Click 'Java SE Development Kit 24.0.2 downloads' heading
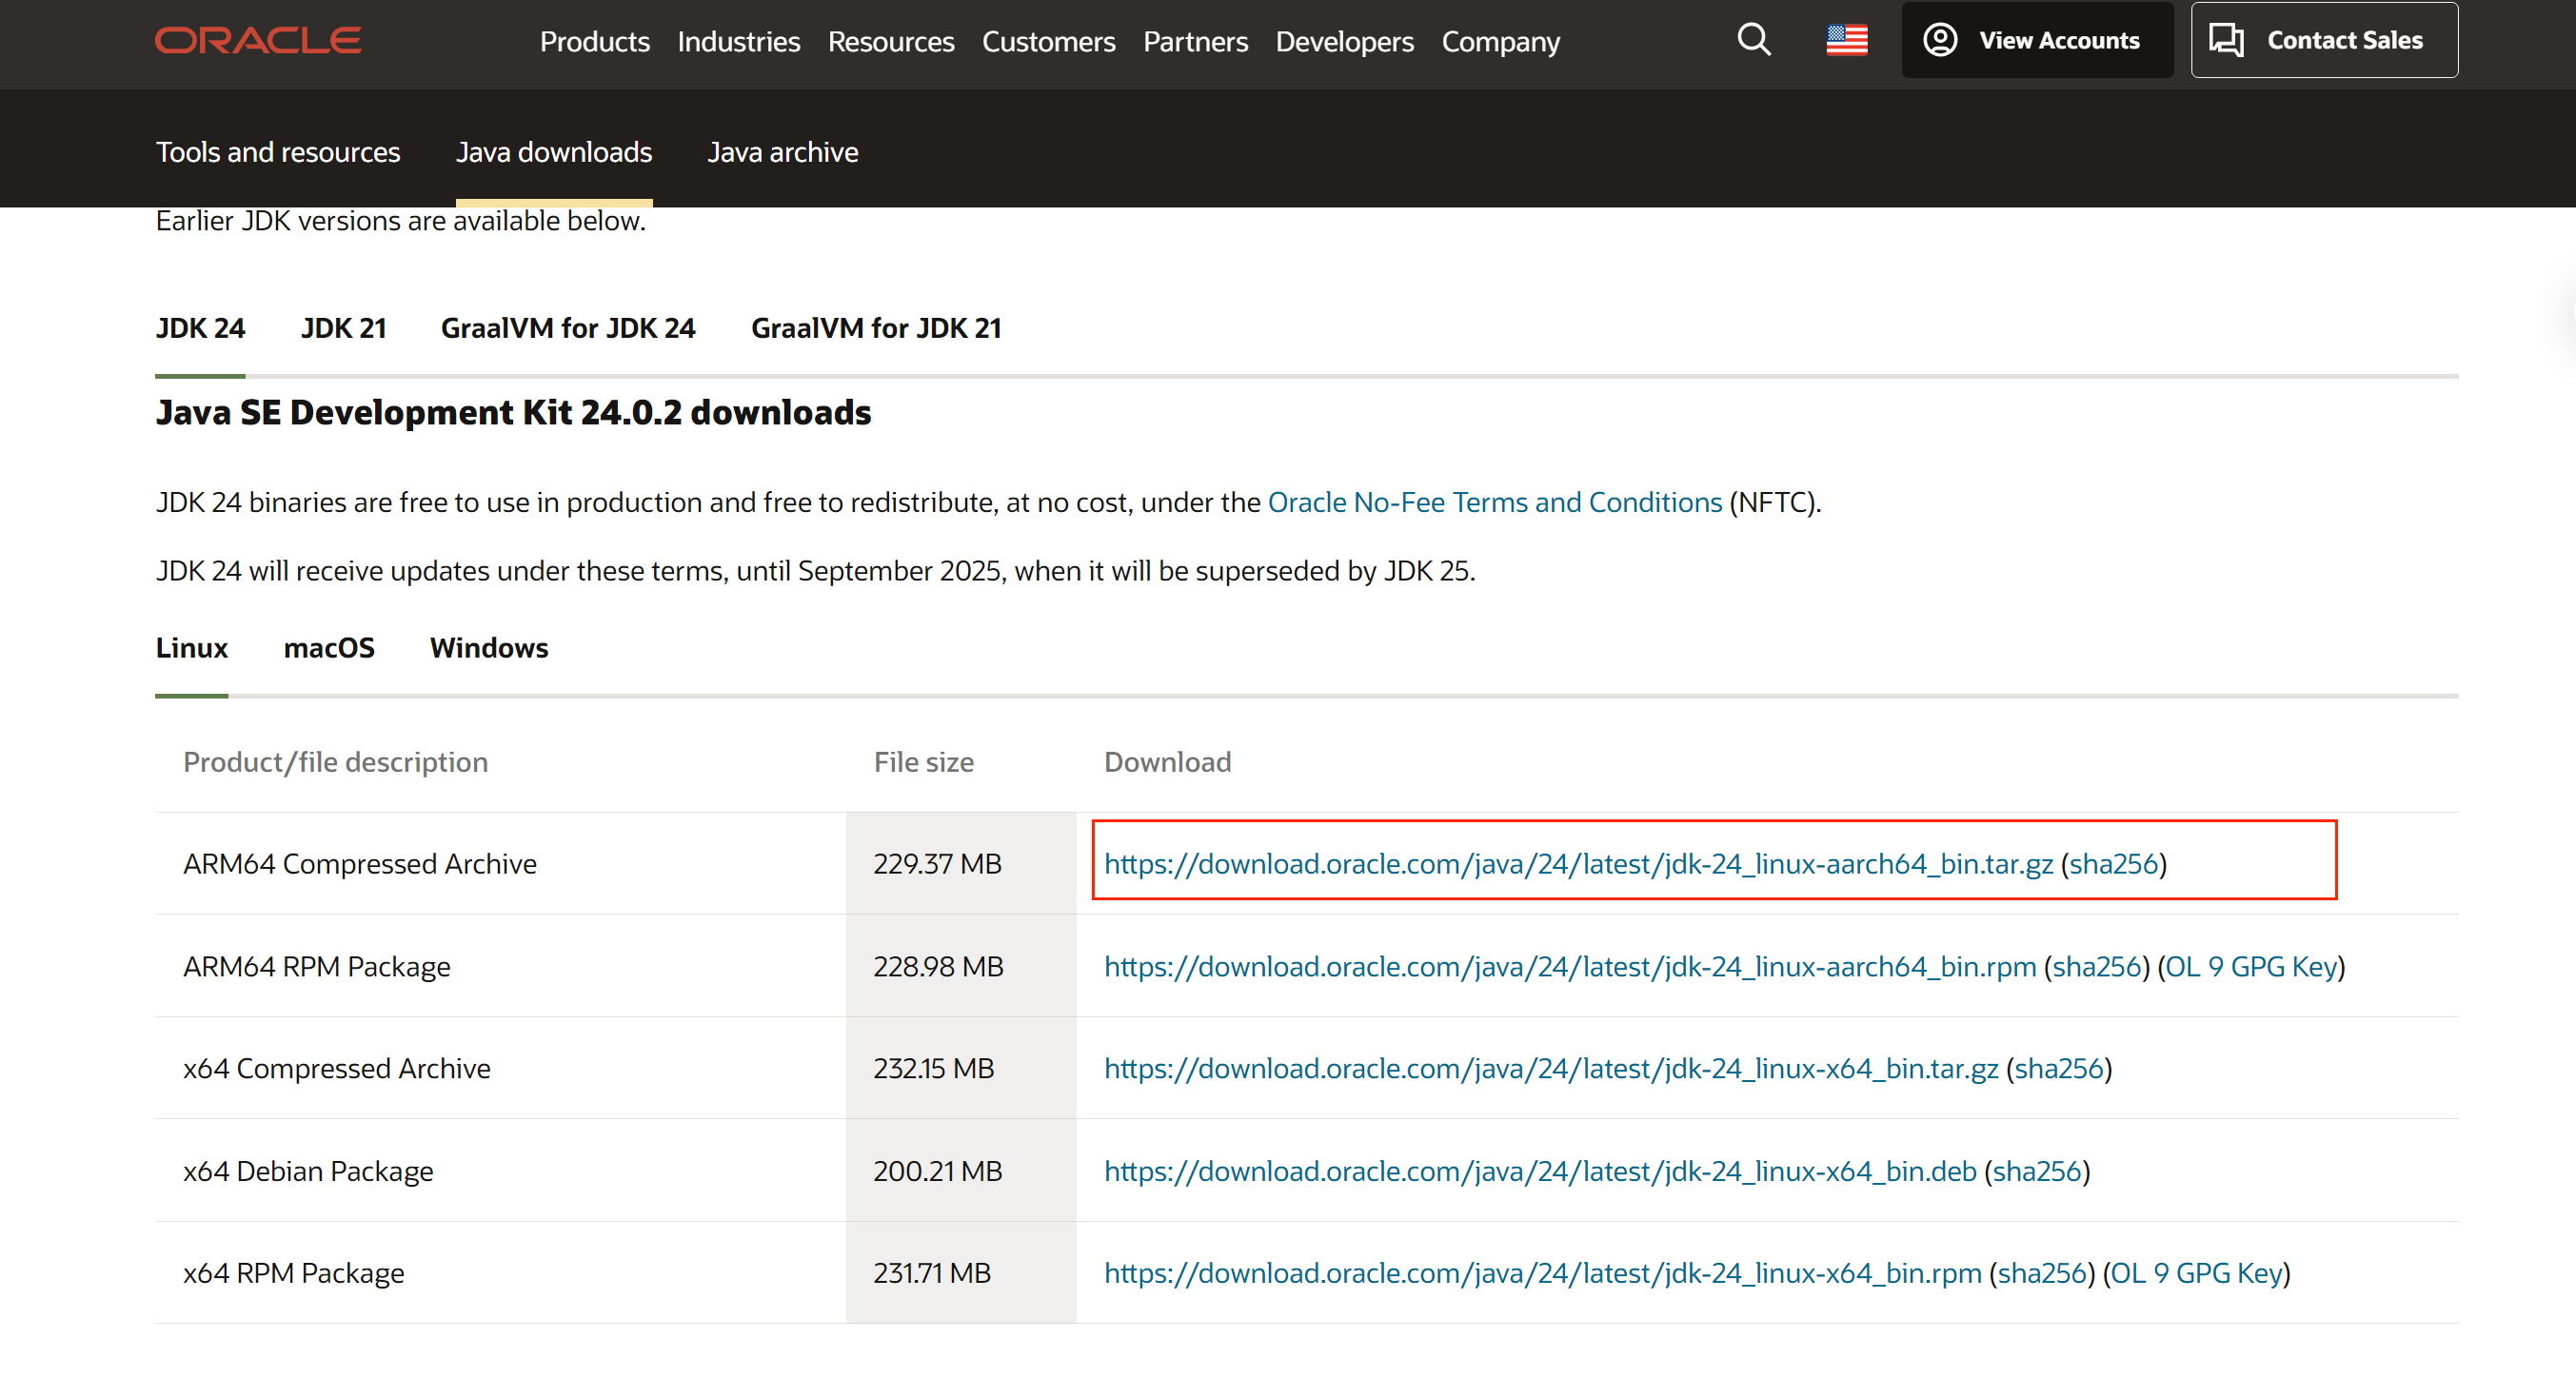 513,412
